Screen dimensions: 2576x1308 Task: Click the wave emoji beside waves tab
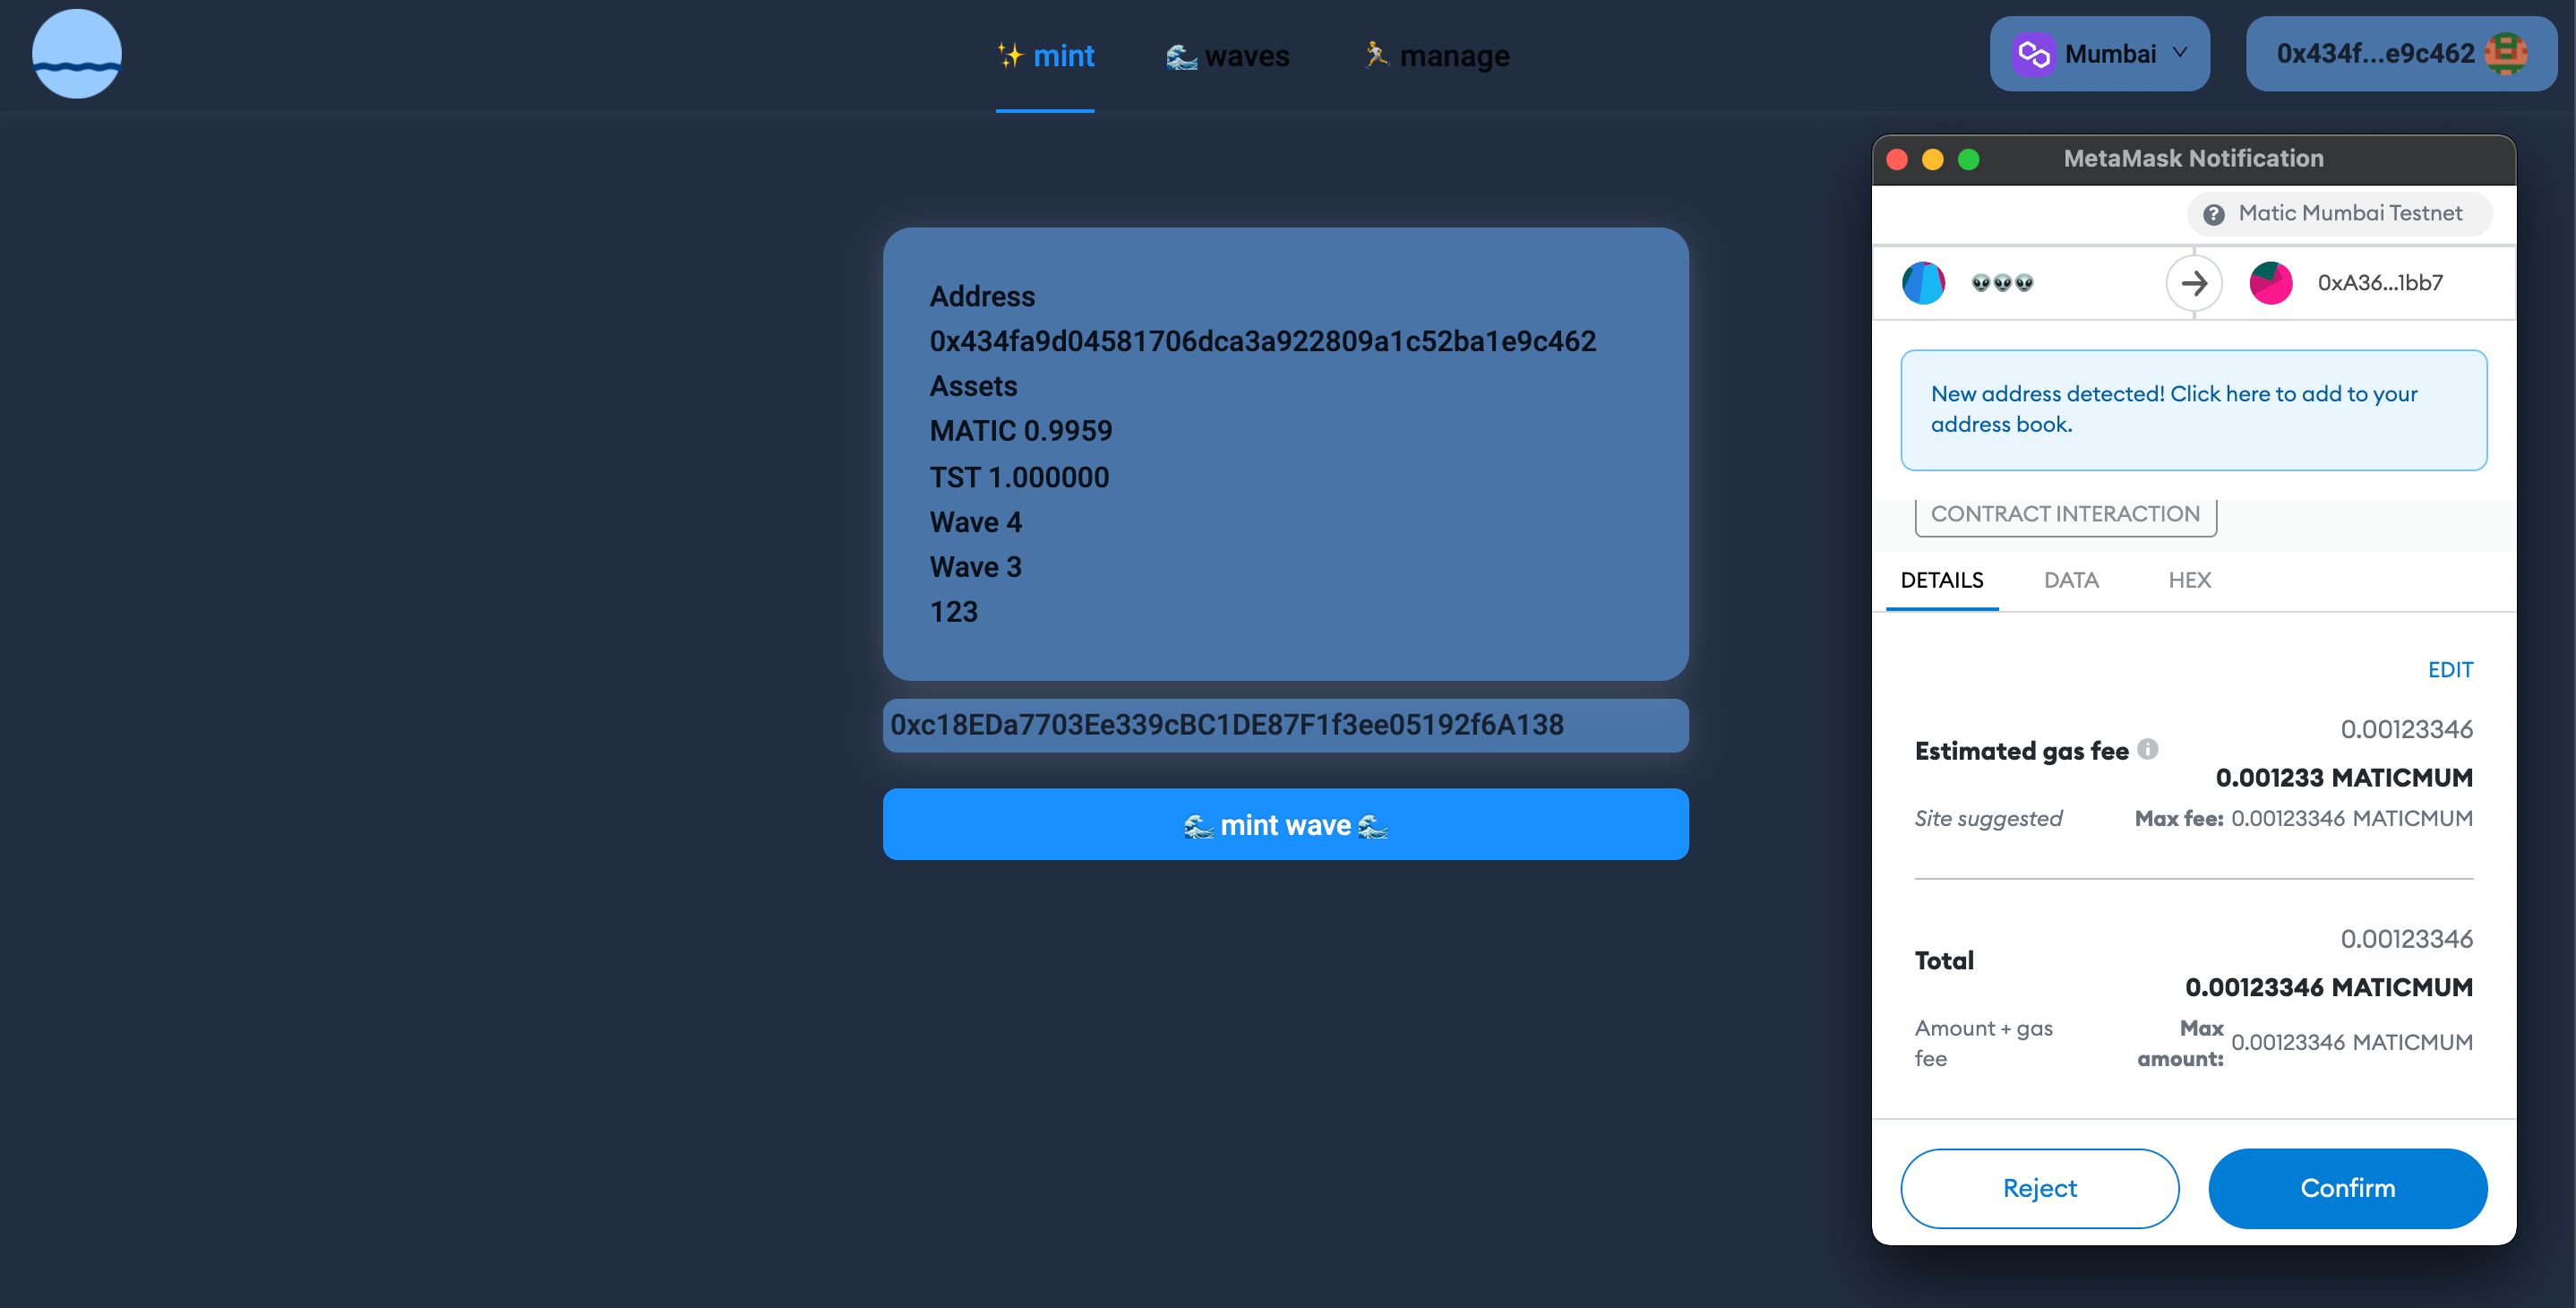tap(1182, 57)
